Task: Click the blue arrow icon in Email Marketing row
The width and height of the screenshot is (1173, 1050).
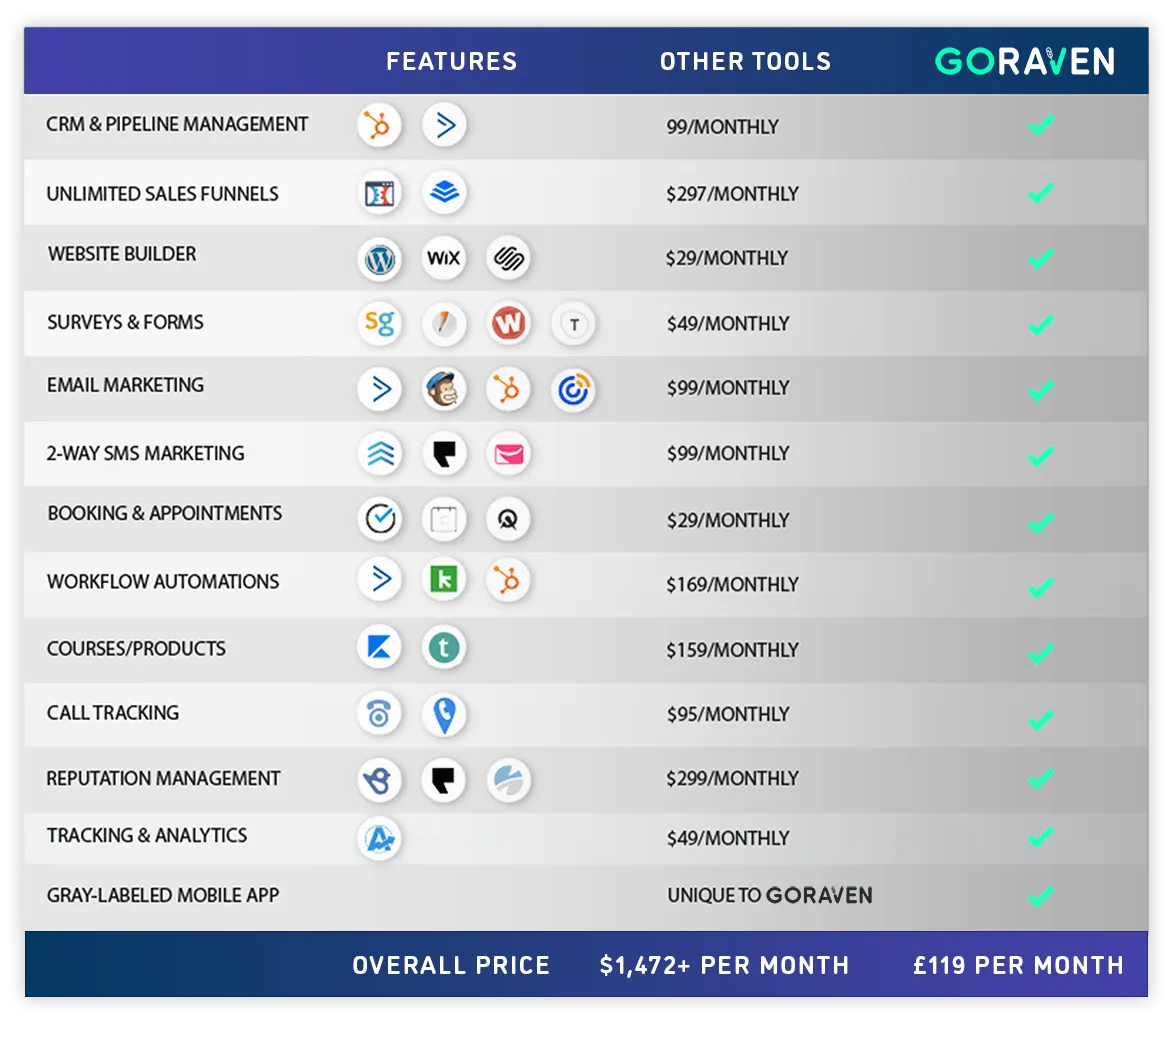Action: 379,389
